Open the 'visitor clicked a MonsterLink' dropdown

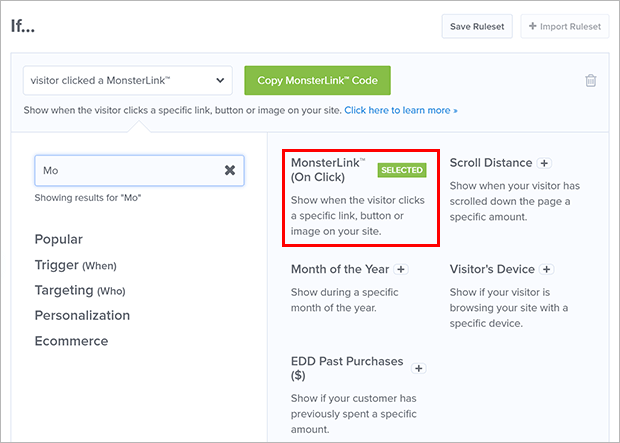(128, 80)
